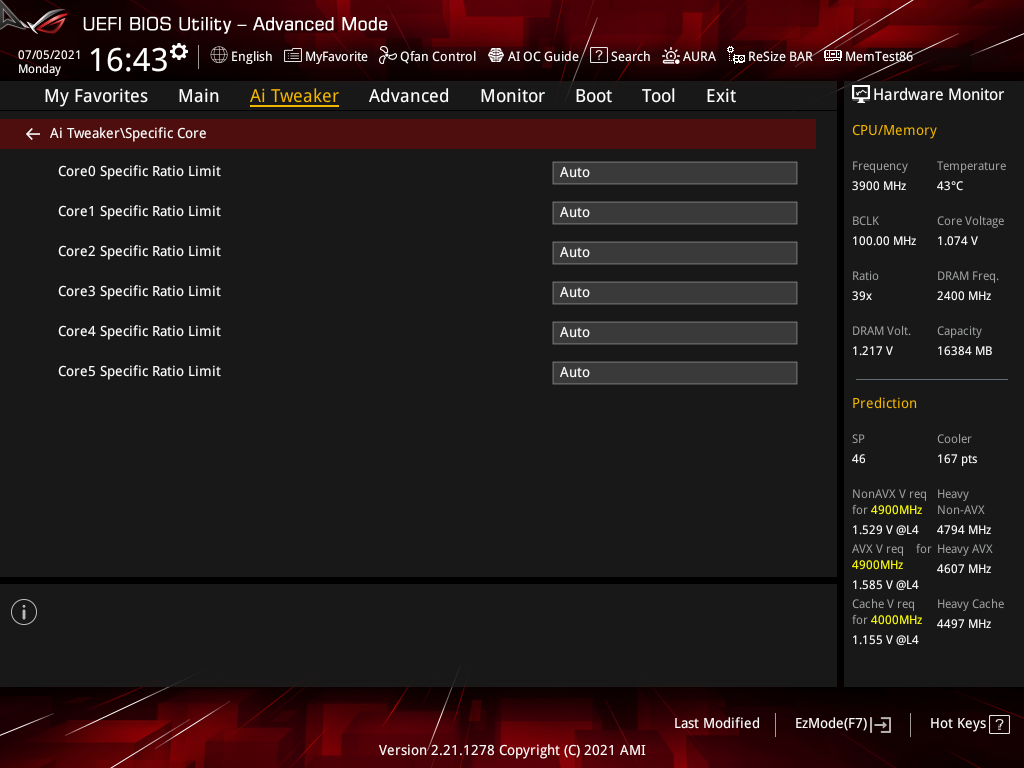Select Core2 Specific Ratio Limit label

(x=139, y=251)
